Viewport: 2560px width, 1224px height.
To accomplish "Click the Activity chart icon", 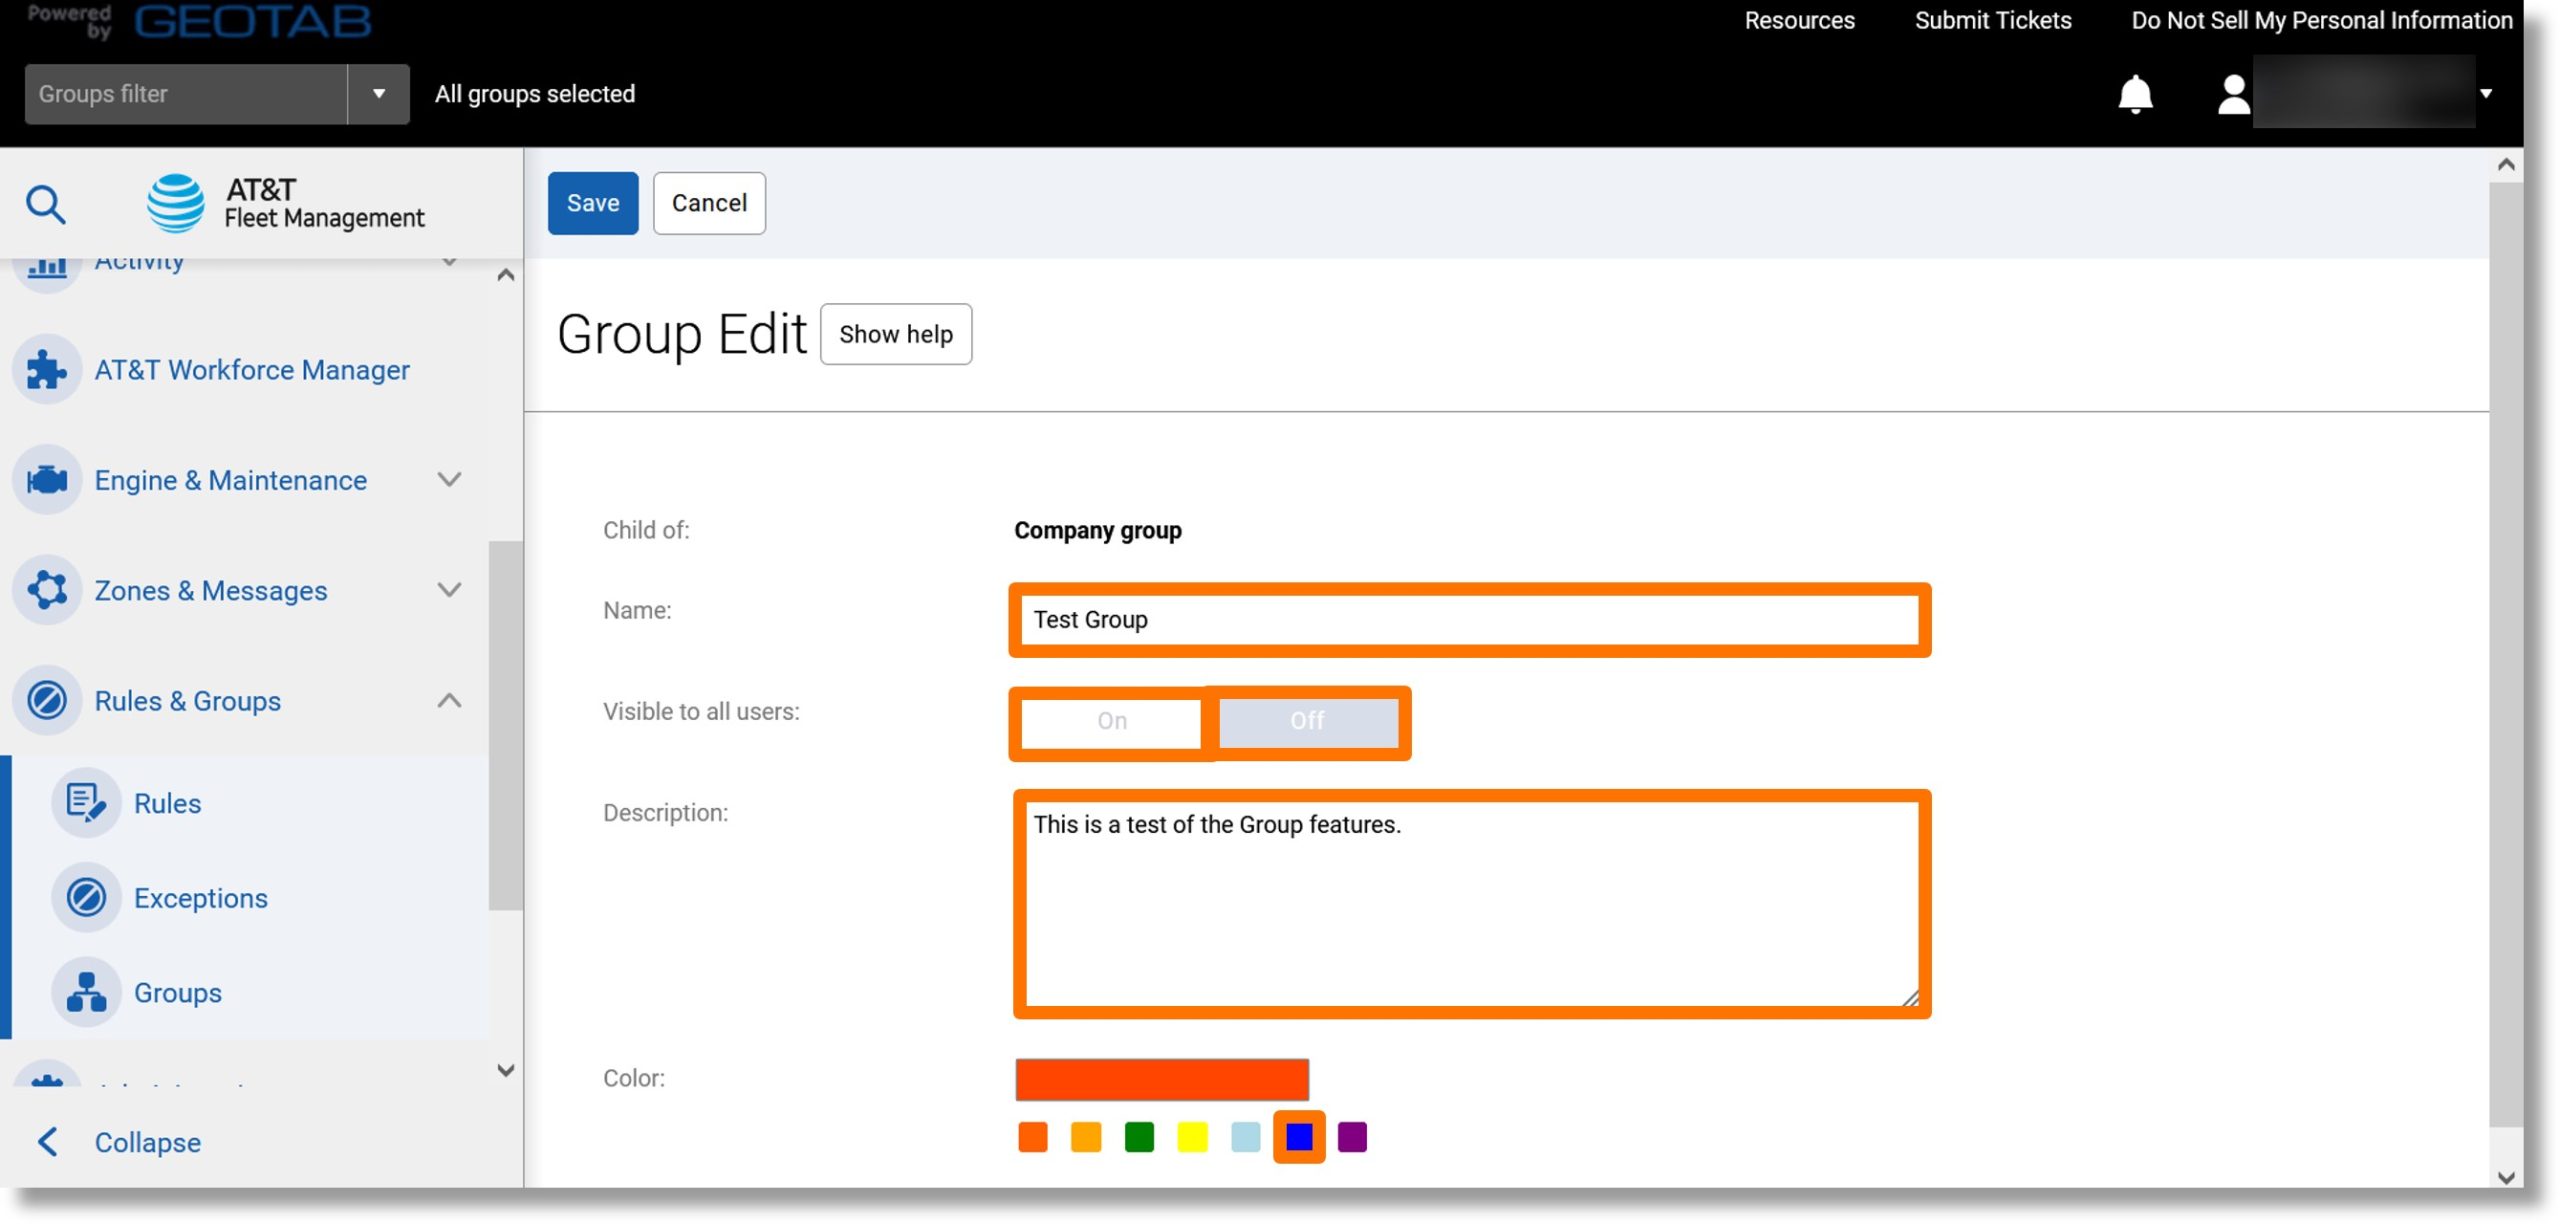I will click(x=46, y=268).
